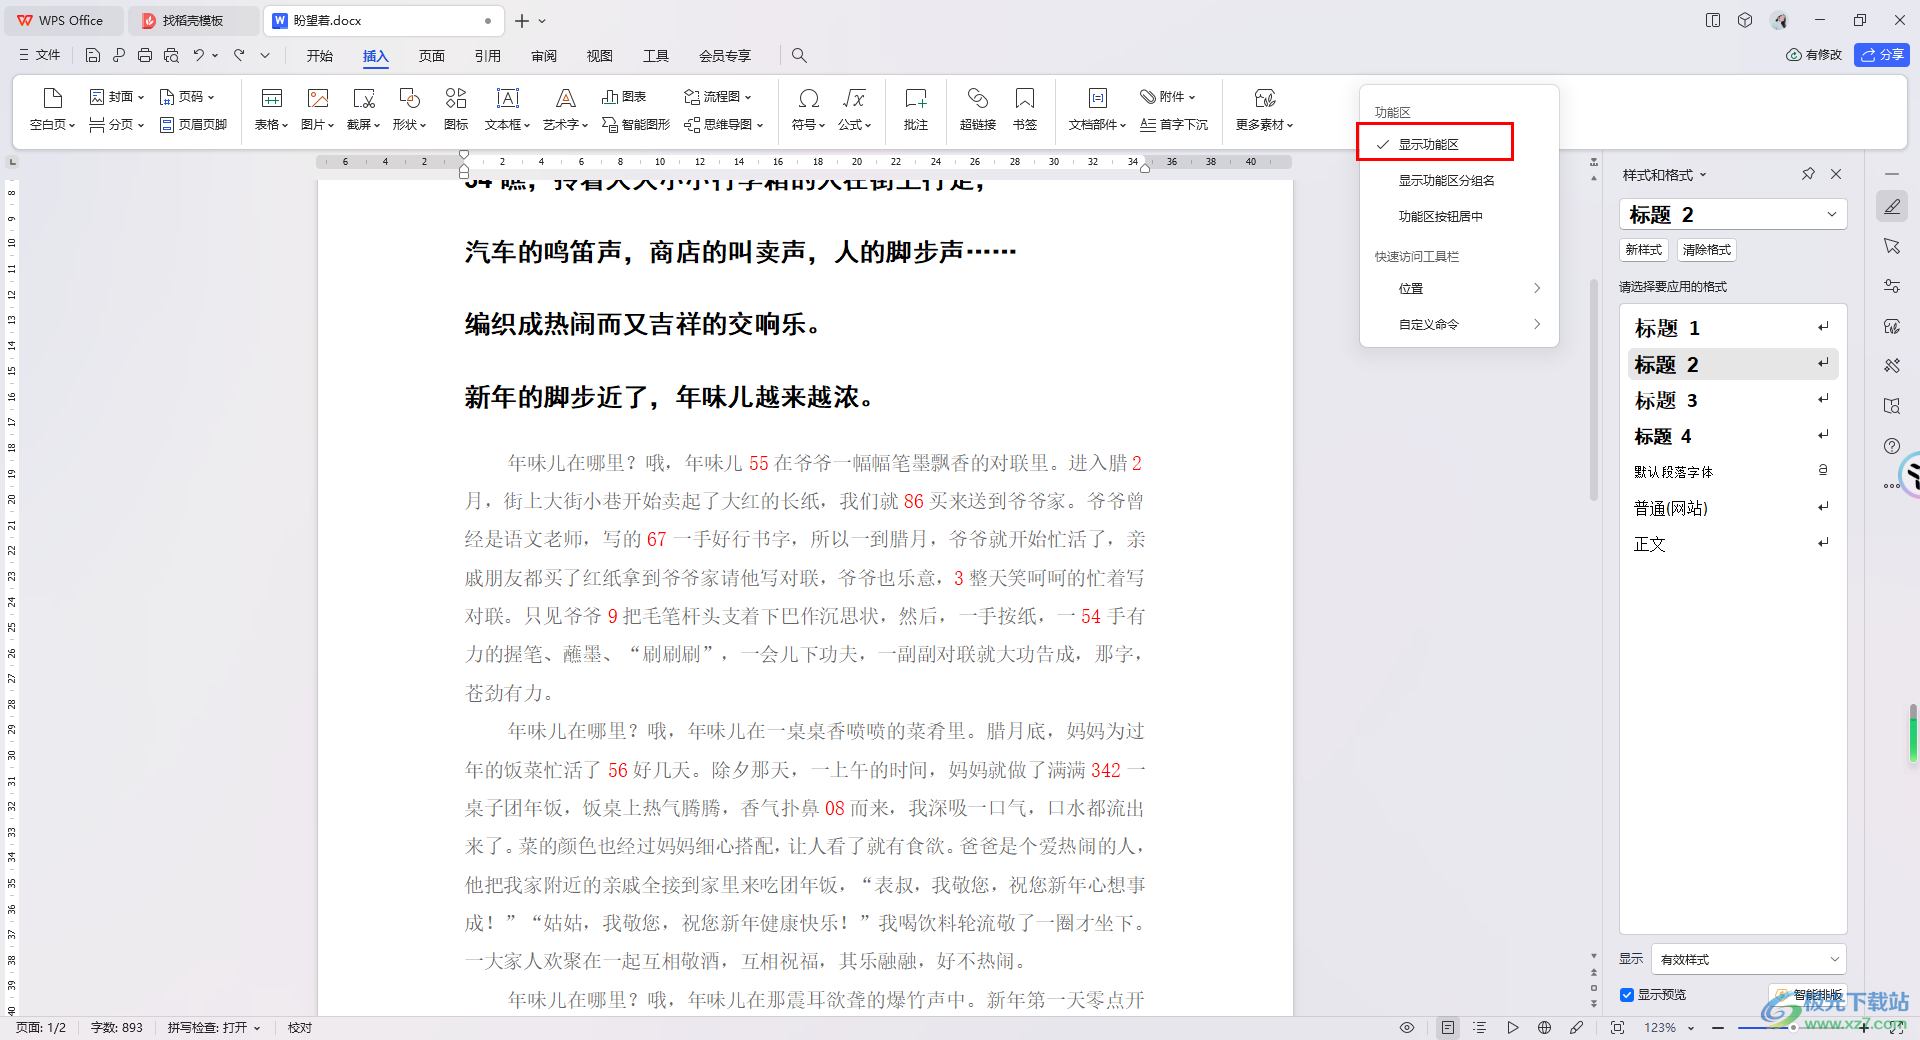The height and width of the screenshot is (1040, 1920).
Task: Click the Undo arrow
Action: point(199,55)
